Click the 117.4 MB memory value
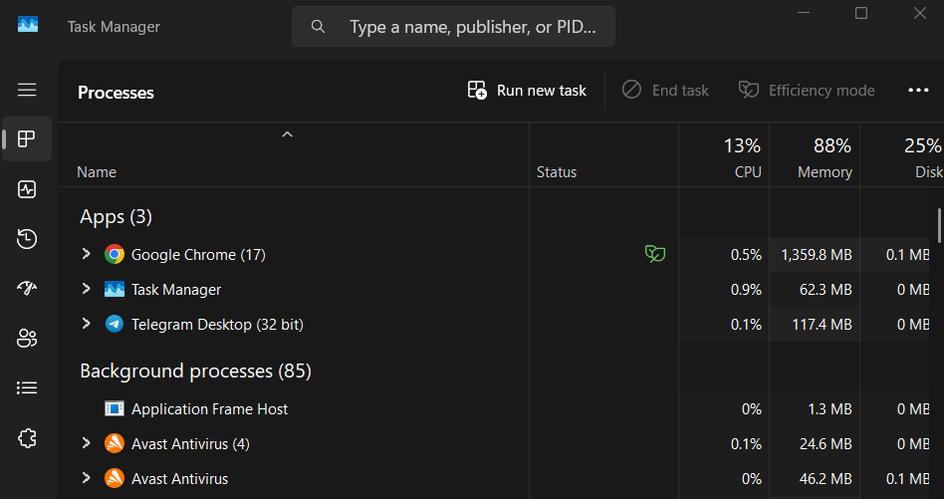 coord(822,324)
